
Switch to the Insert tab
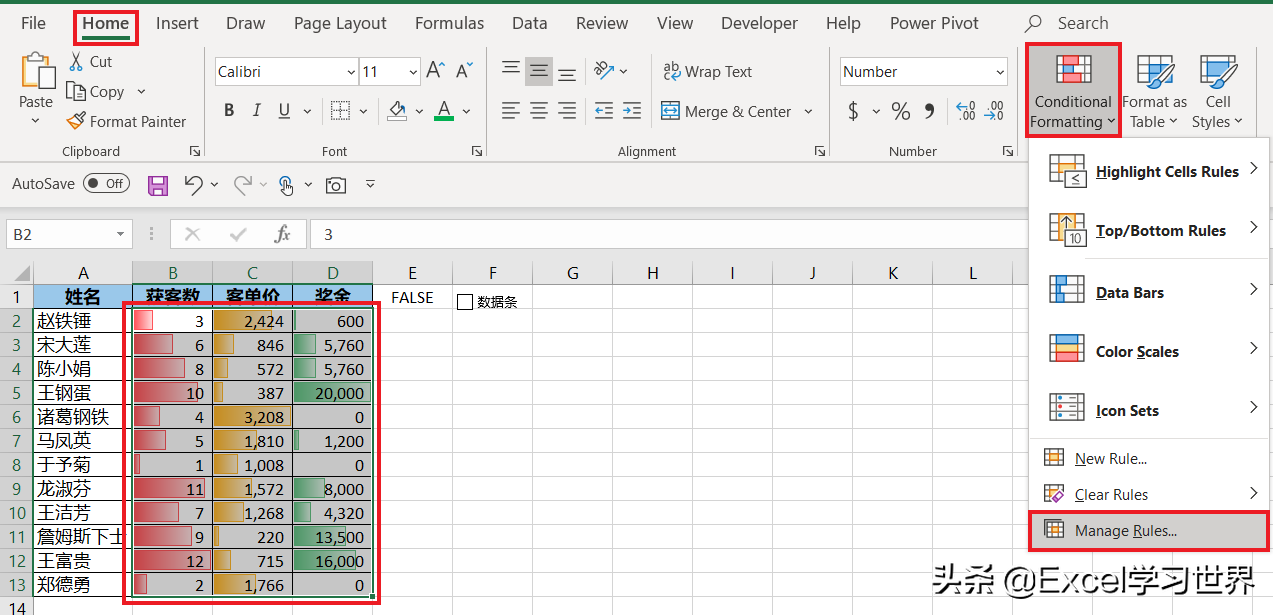[x=177, y=23]
